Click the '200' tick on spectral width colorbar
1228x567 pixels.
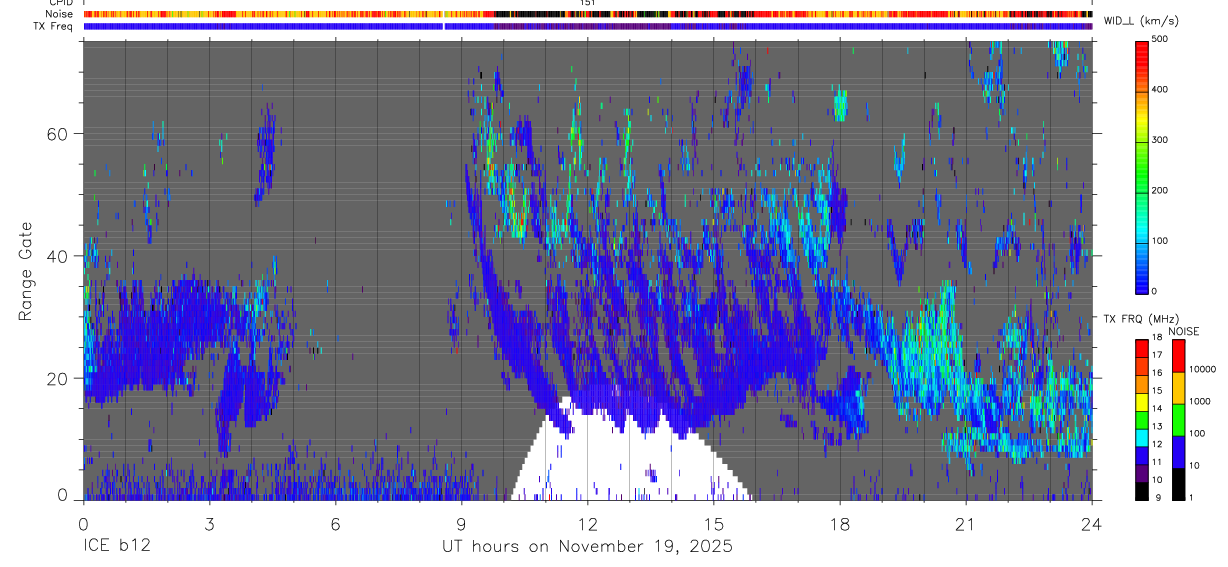(1160, 190)
